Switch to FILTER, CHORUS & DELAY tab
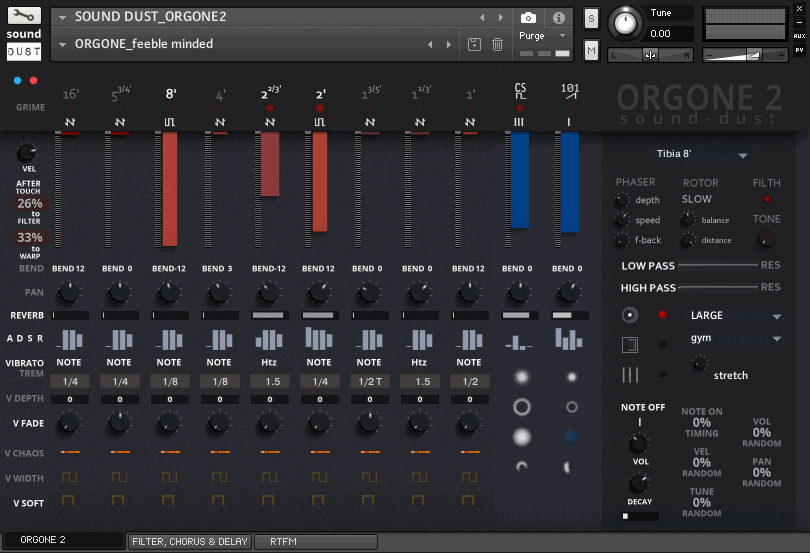Viewport: 810px width, 553px height. [x=190, y=541]
